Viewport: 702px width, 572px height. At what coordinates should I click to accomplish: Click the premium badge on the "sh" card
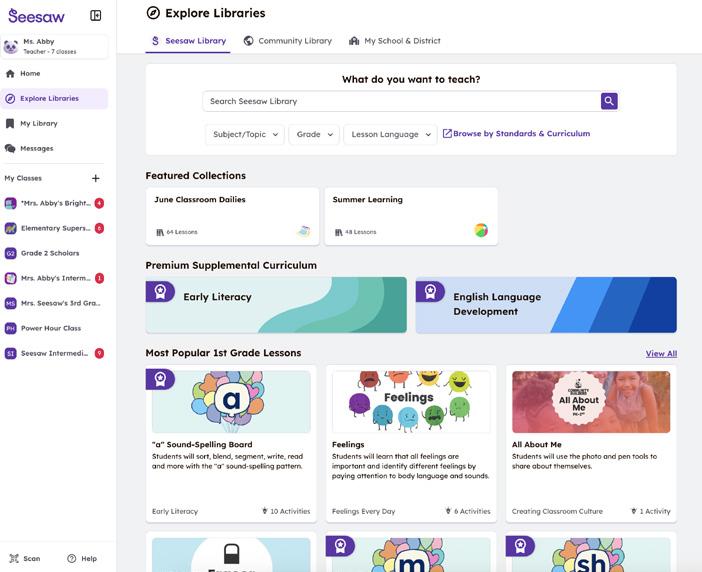click(x=520, y=546)
